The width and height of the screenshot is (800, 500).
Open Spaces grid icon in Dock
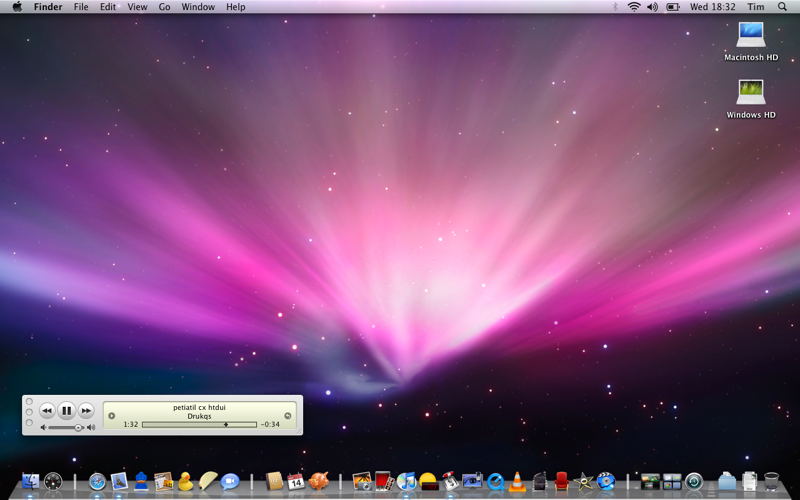click(x=672, y=482)
